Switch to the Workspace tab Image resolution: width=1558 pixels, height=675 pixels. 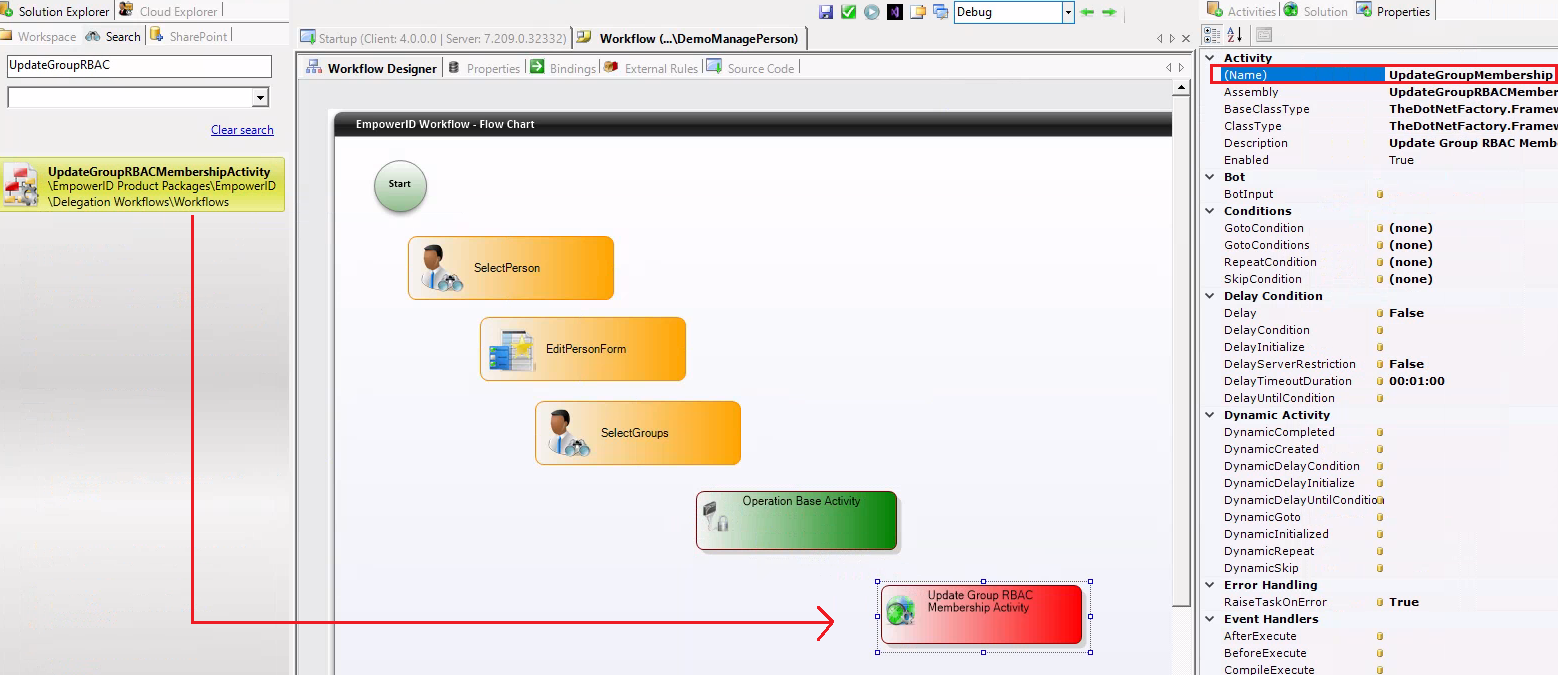[39, 36]
